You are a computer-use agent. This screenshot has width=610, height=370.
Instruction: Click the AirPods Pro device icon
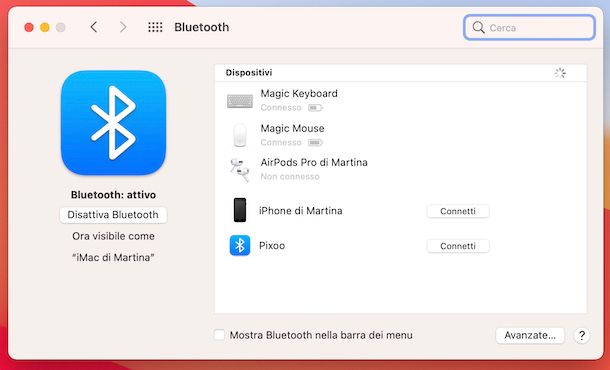239,169
